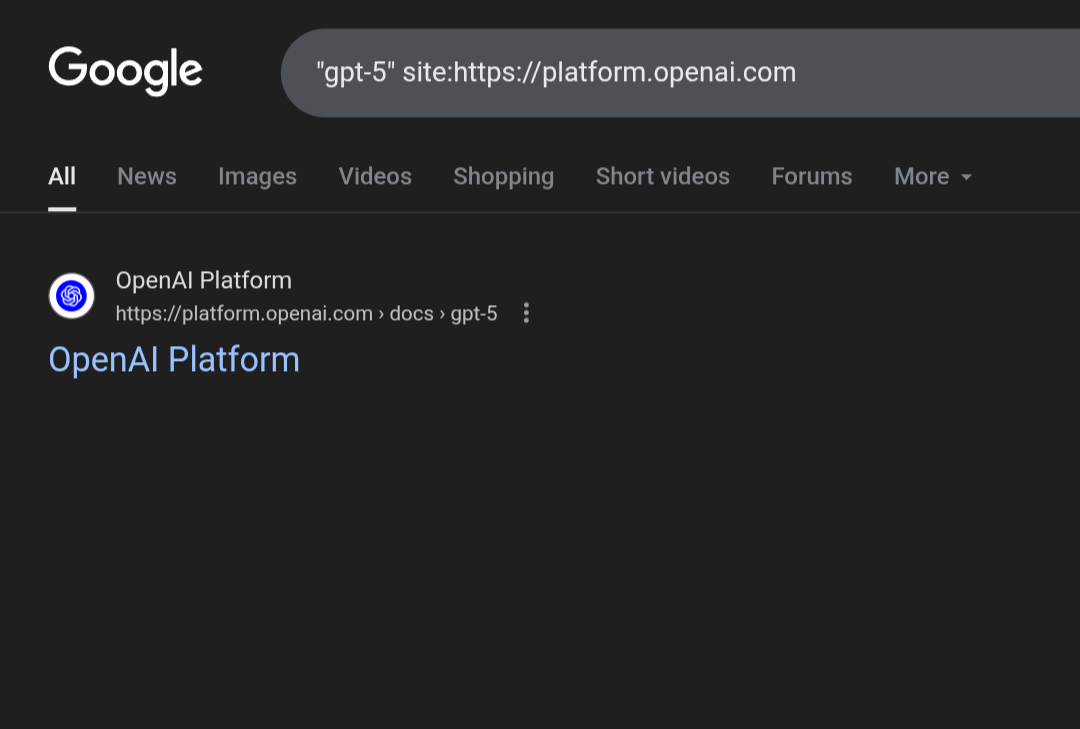The width and height of the screenshot is (1080, 729).
Task: Click inside the Google search box
Action: (x=900, y=73)
